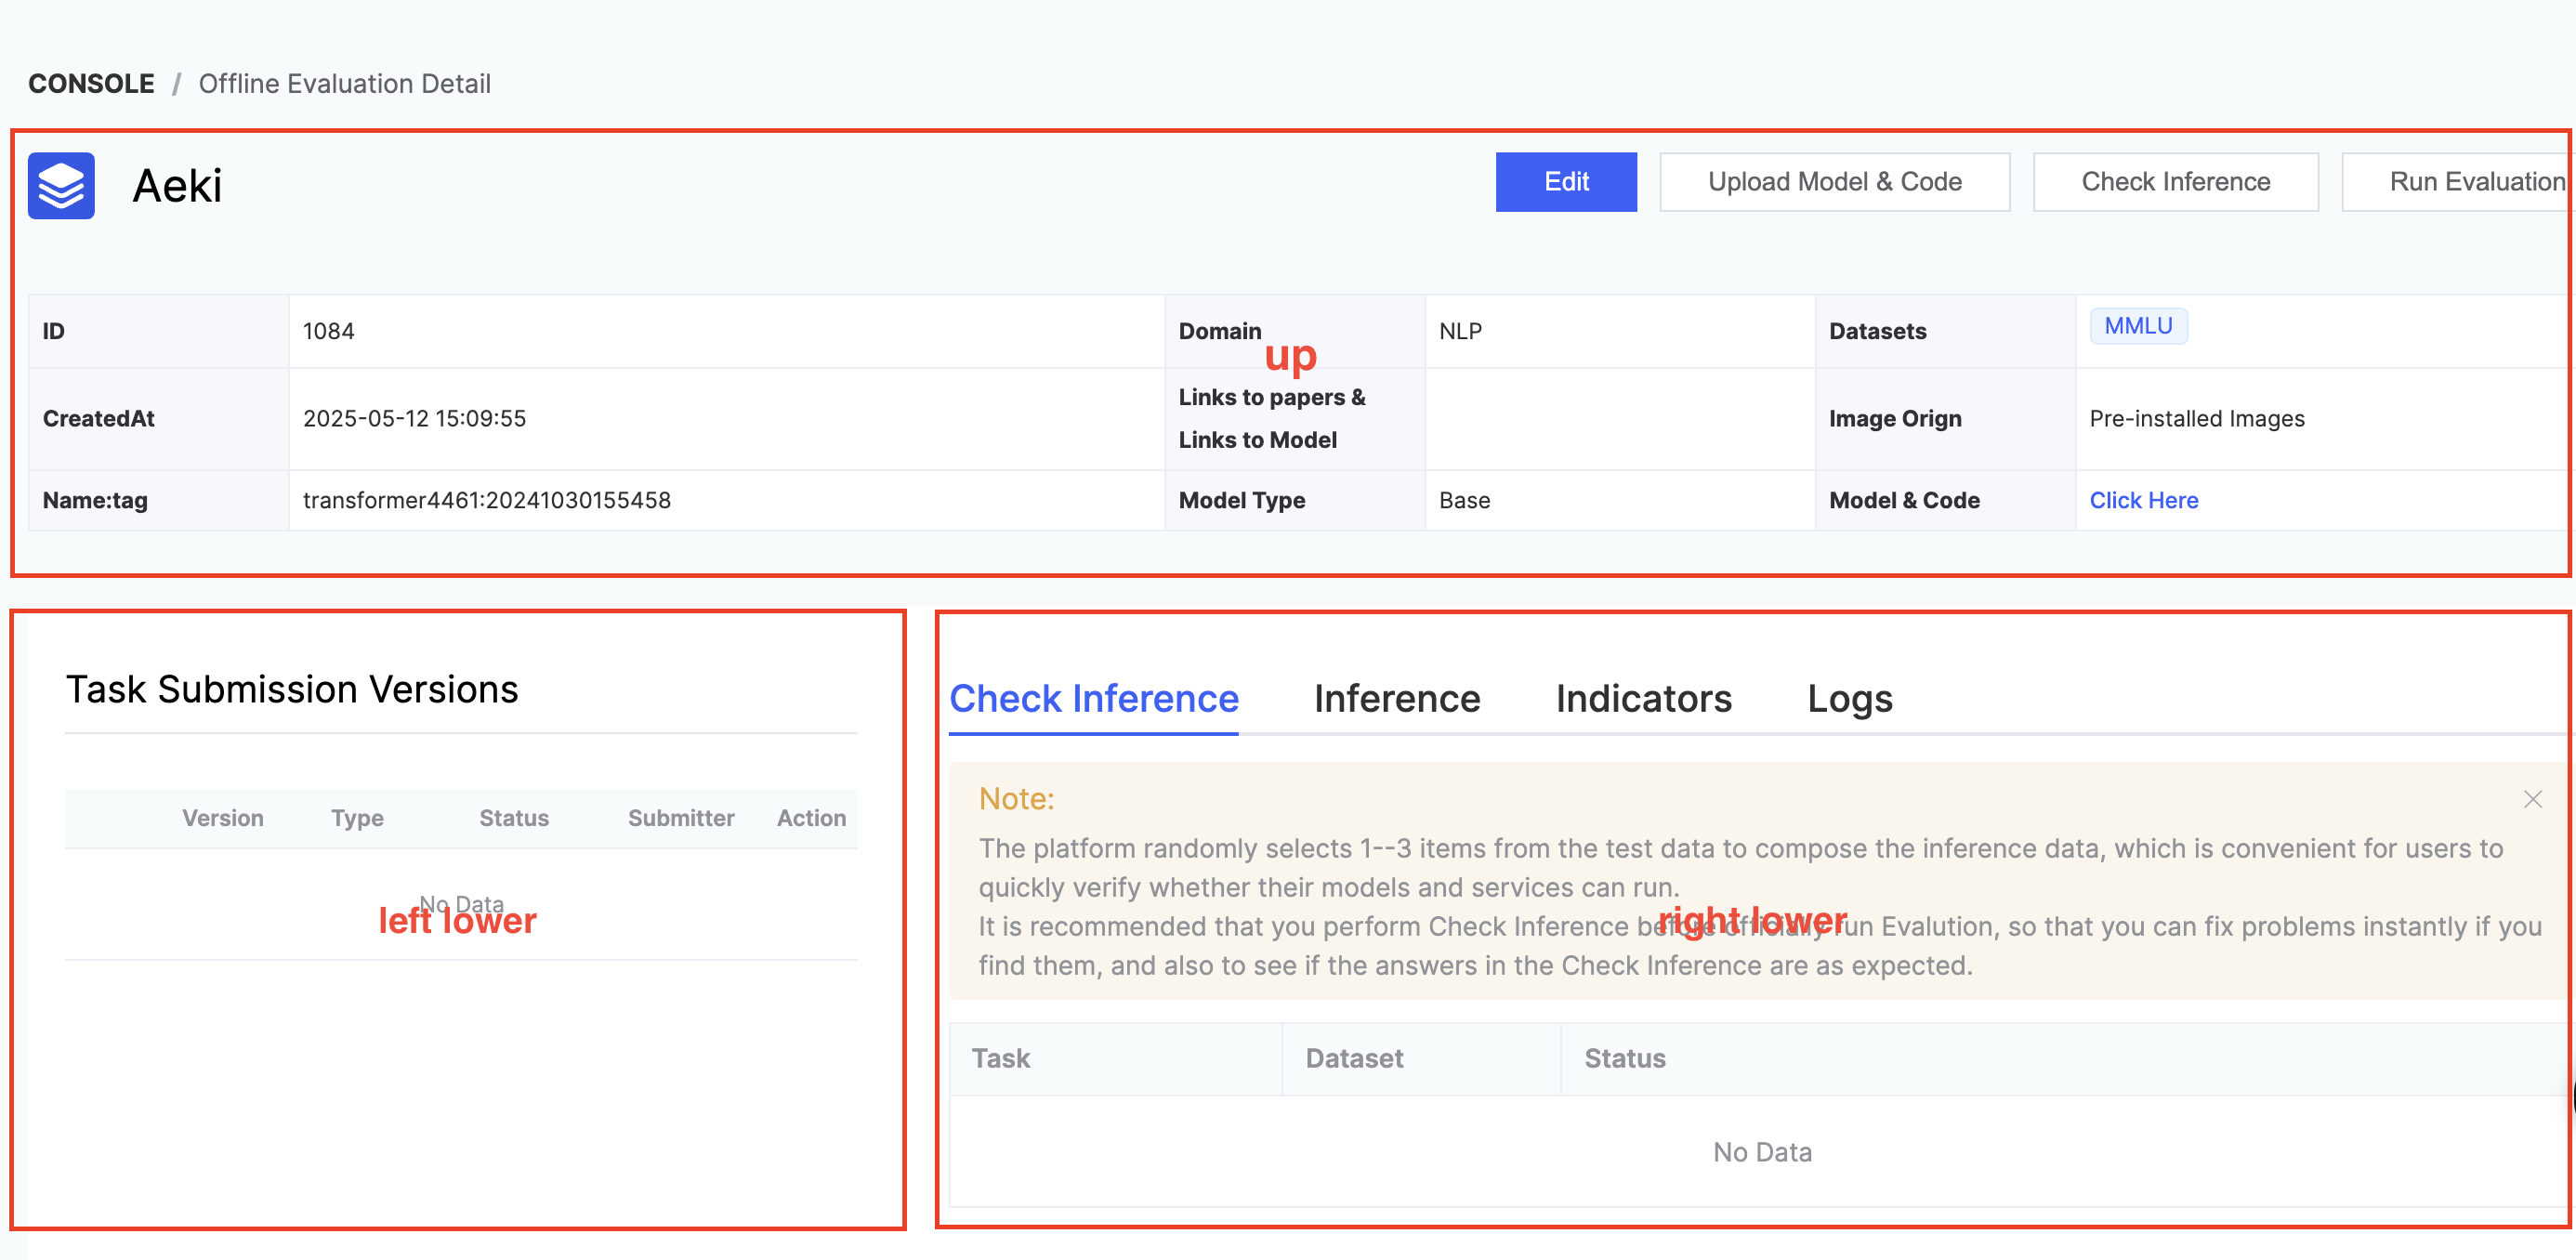Select the Logs tab
The width and height of the screenshot is (2576, 1260).
pyautogui.click(x=1849, y=698)
